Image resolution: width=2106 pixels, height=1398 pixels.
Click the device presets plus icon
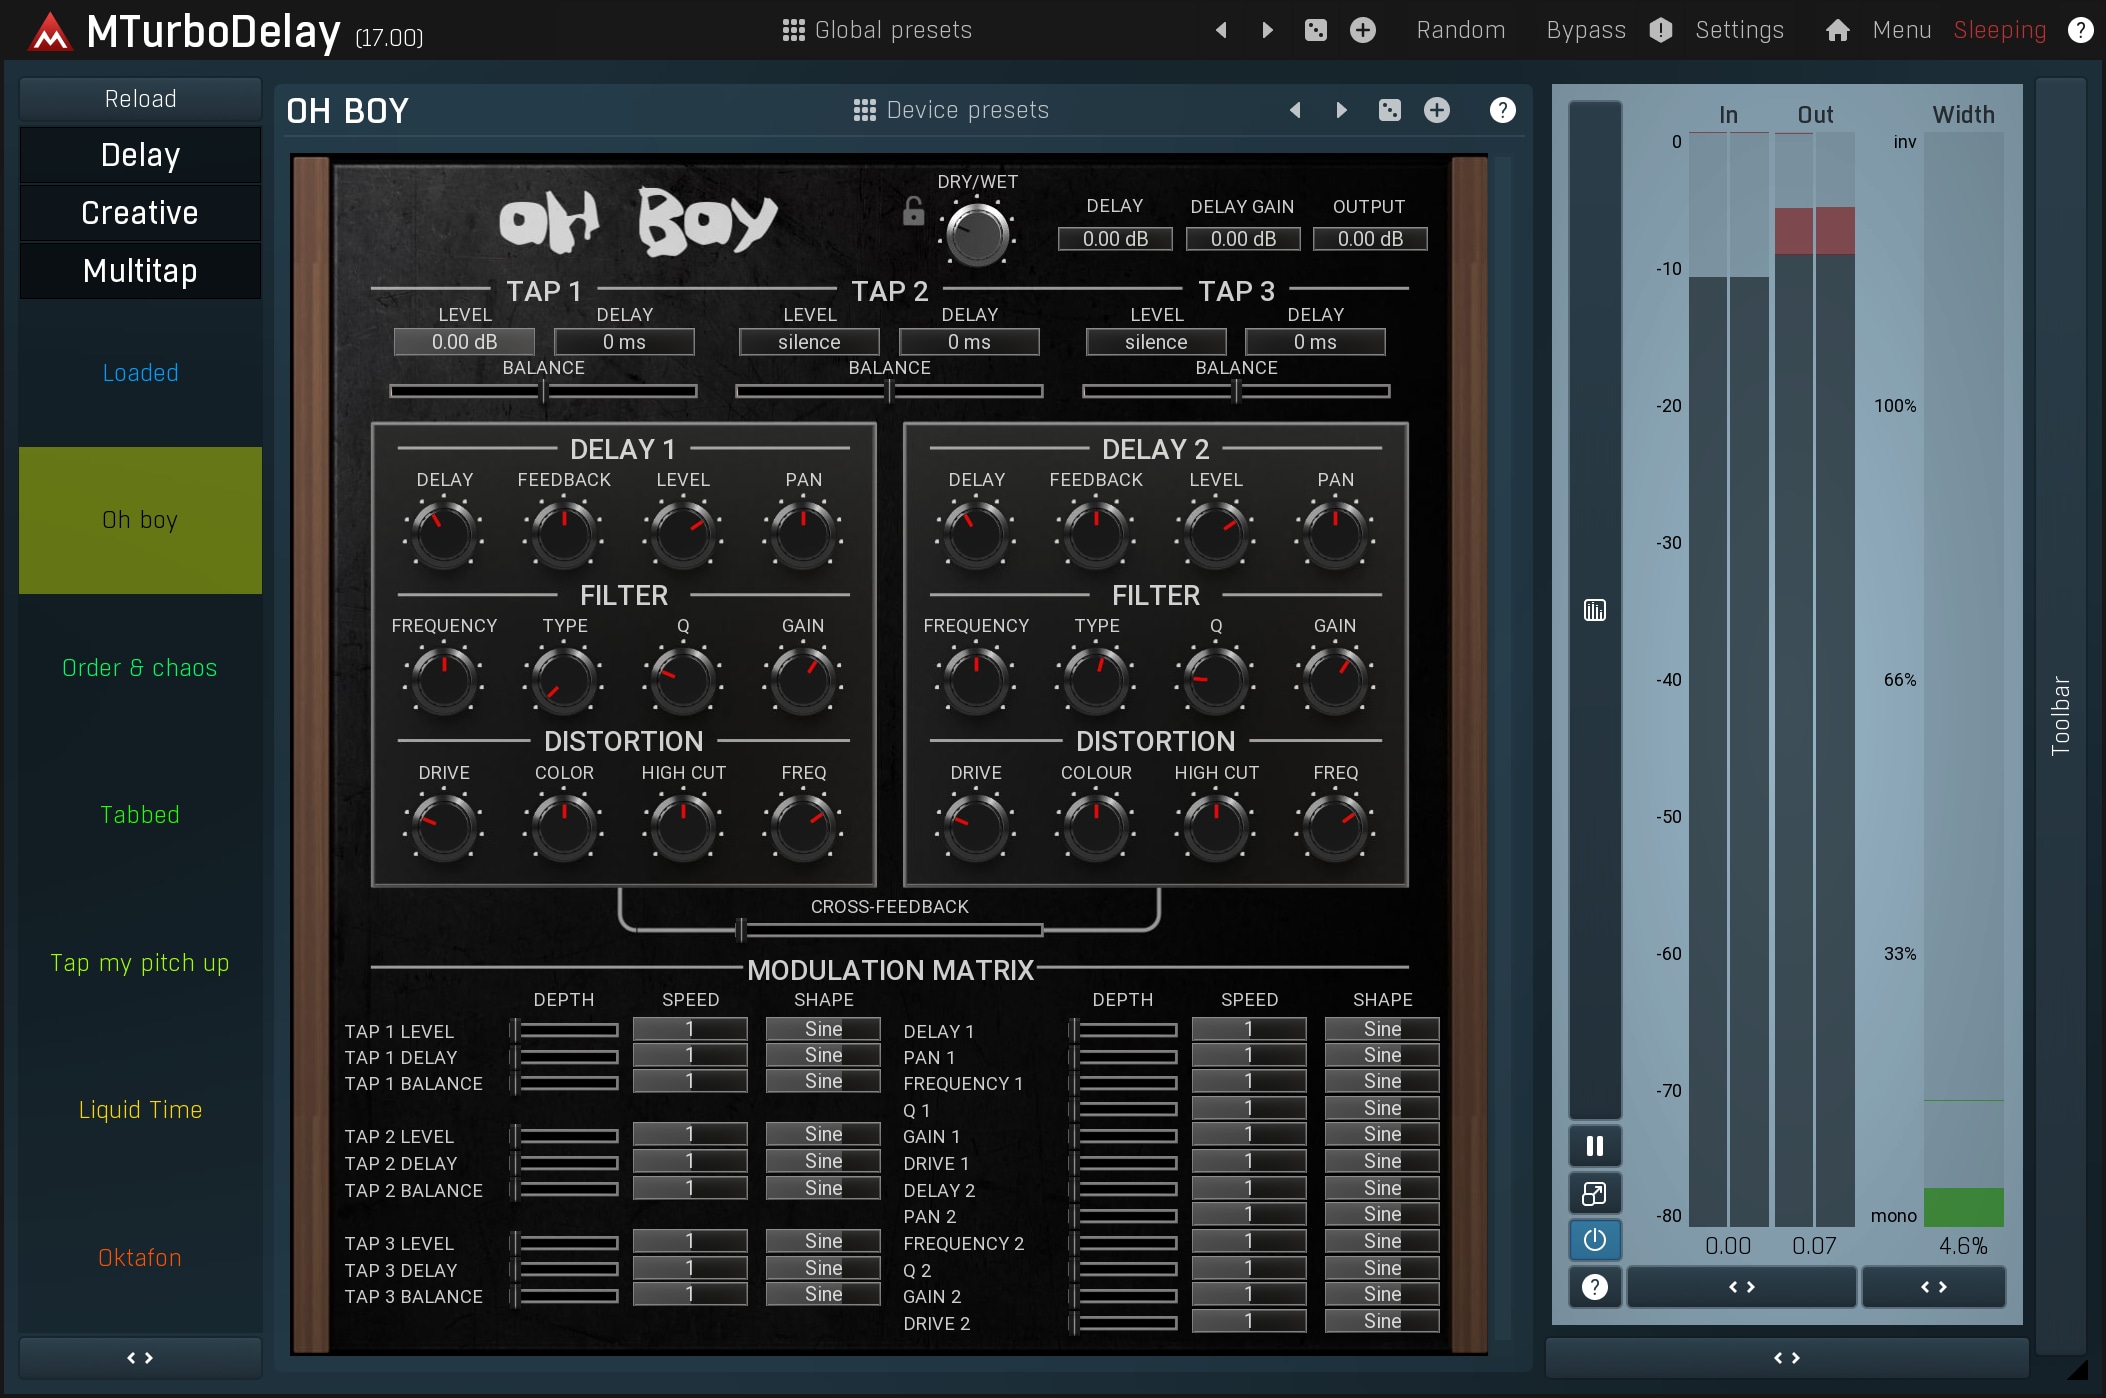coord(1437,110)
